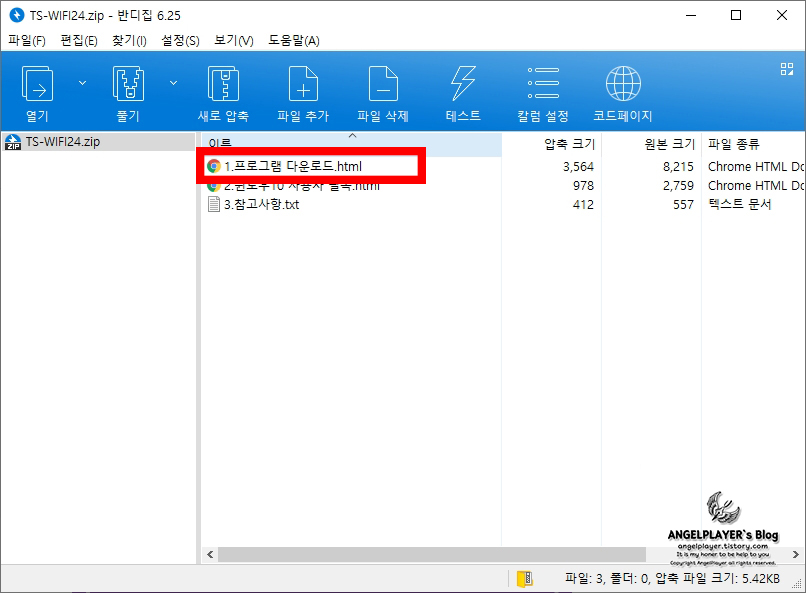Open 칼럼 설정 column settings icon
806x593 pixels.
pos(543,83)
